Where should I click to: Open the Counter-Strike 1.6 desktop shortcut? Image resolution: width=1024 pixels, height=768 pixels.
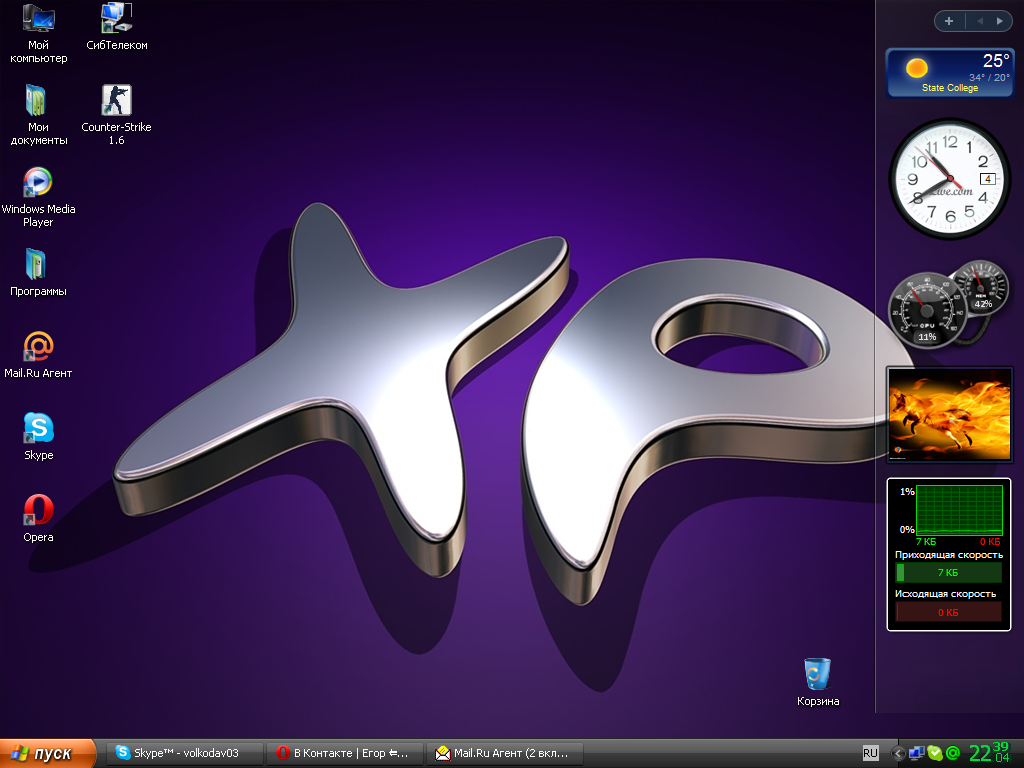(x=116, y=101)
